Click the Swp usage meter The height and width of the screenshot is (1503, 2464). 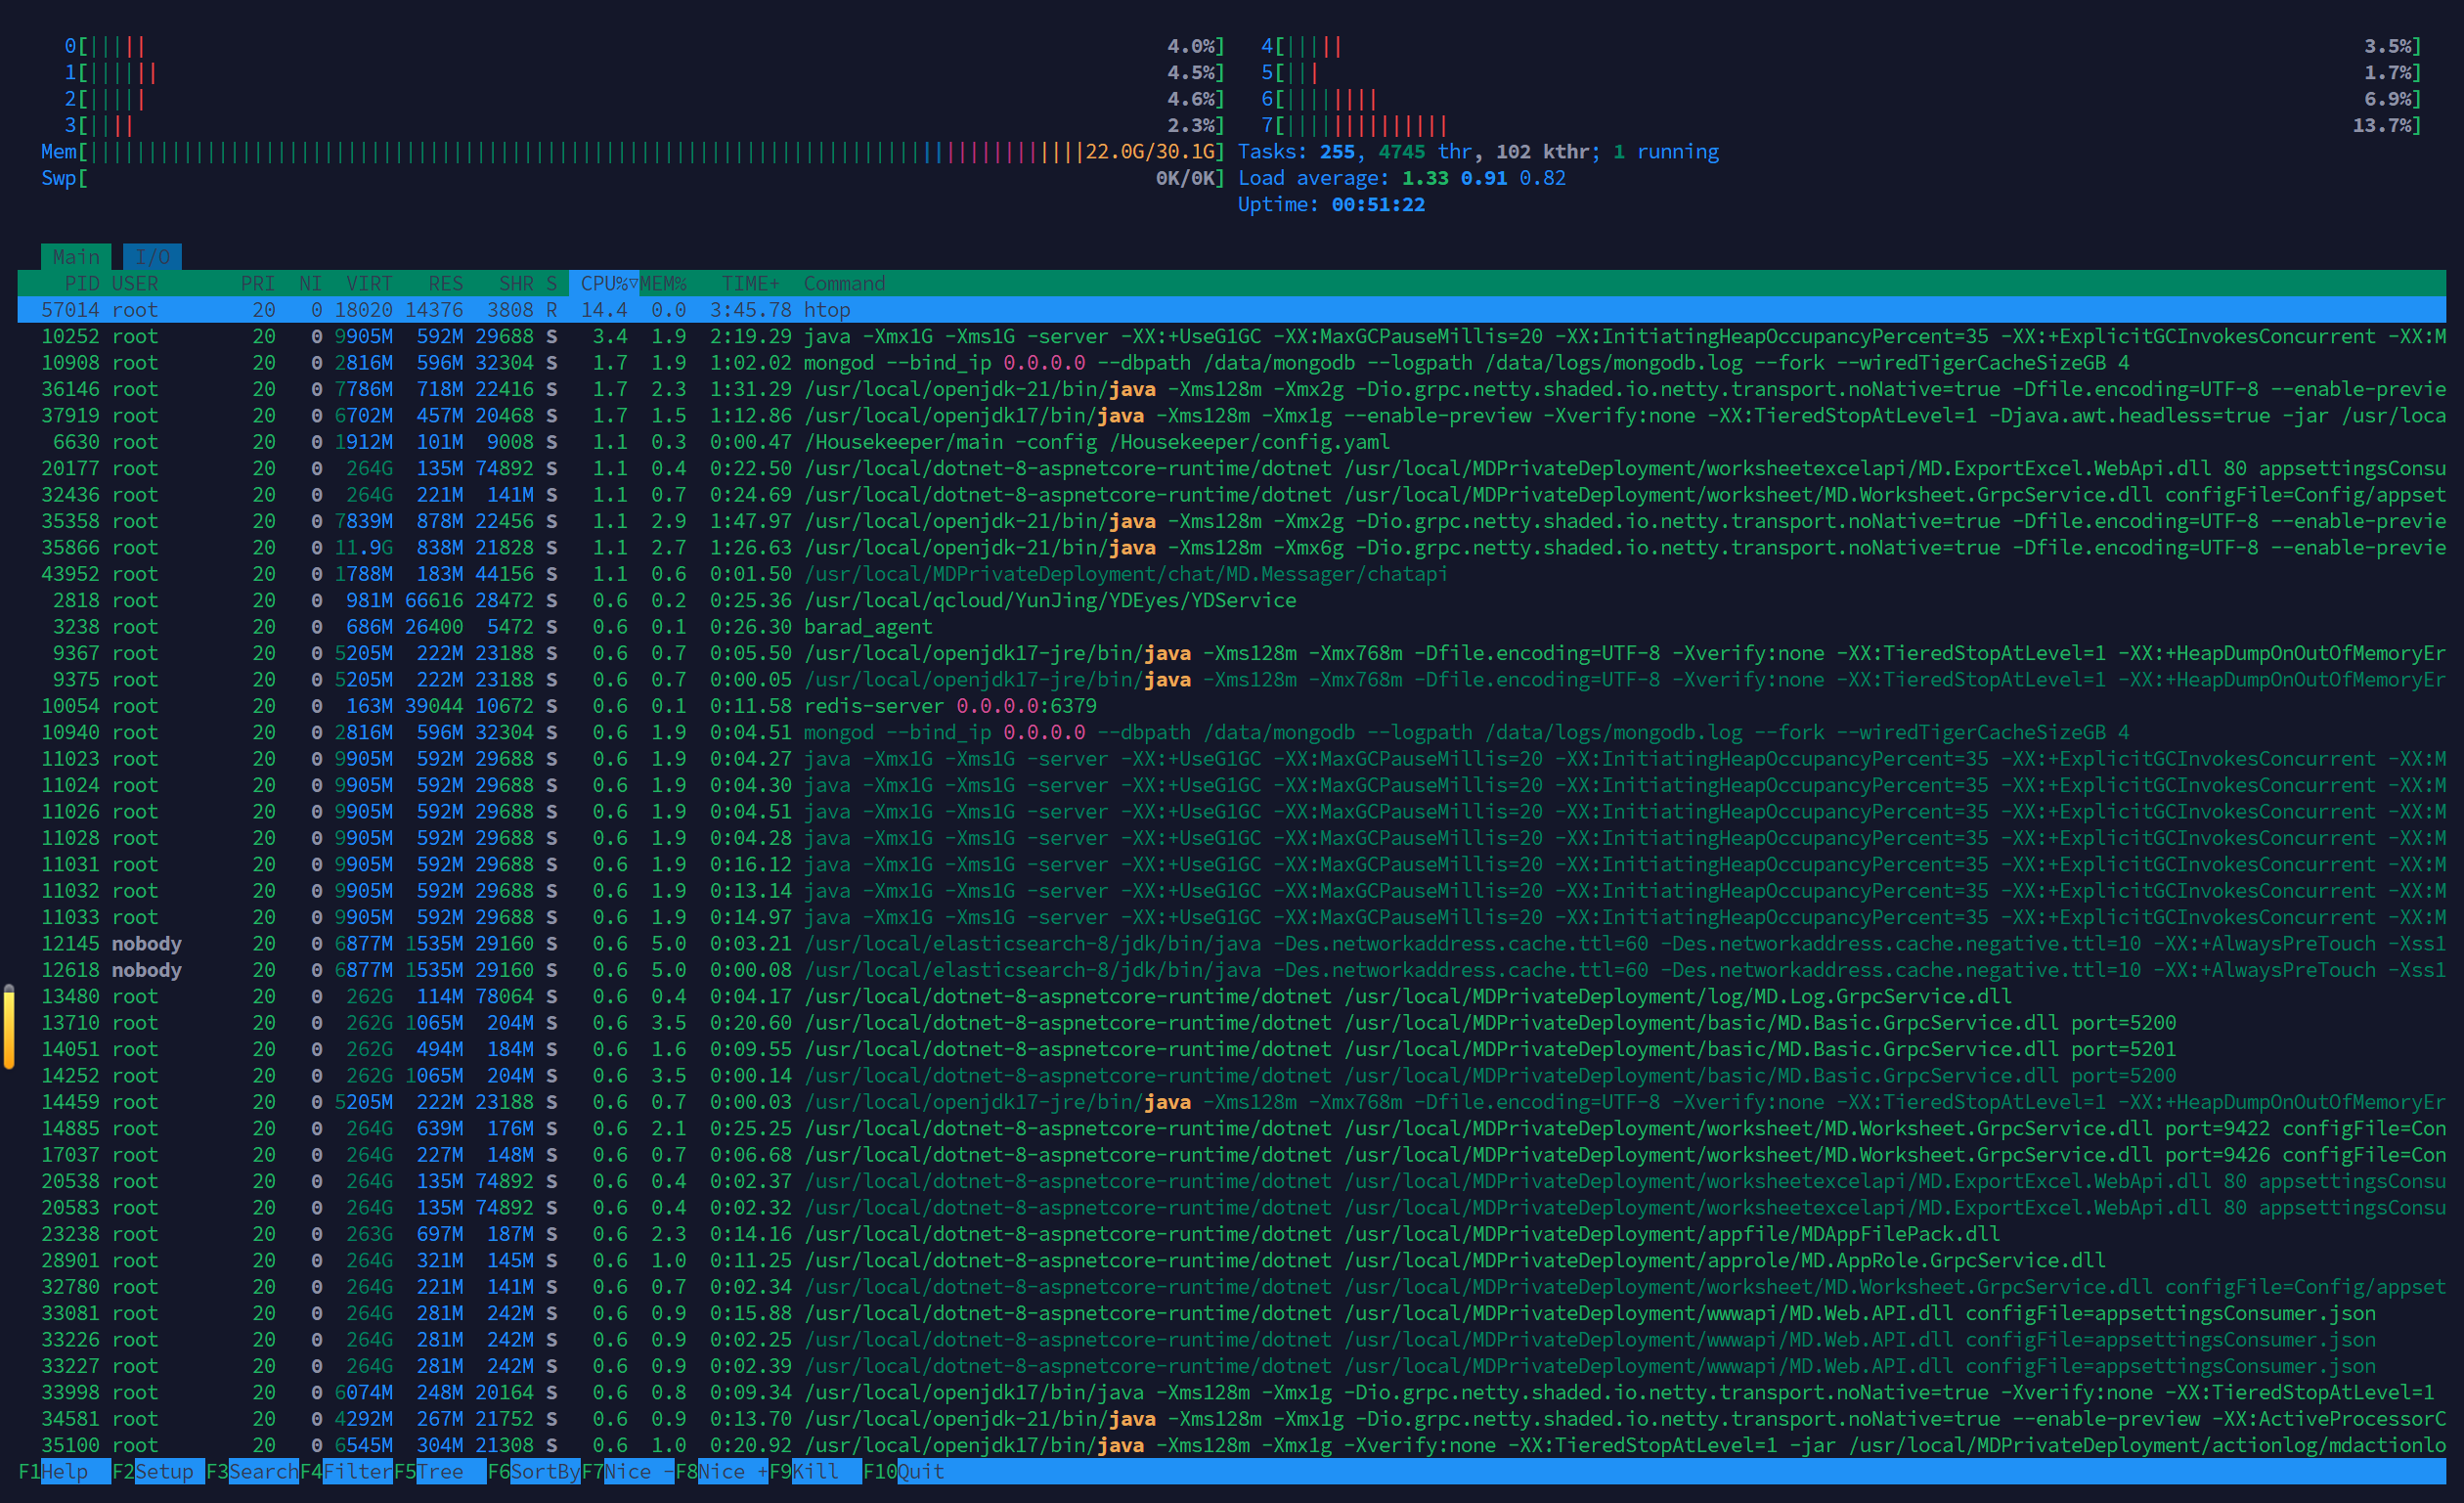point(633,178)
